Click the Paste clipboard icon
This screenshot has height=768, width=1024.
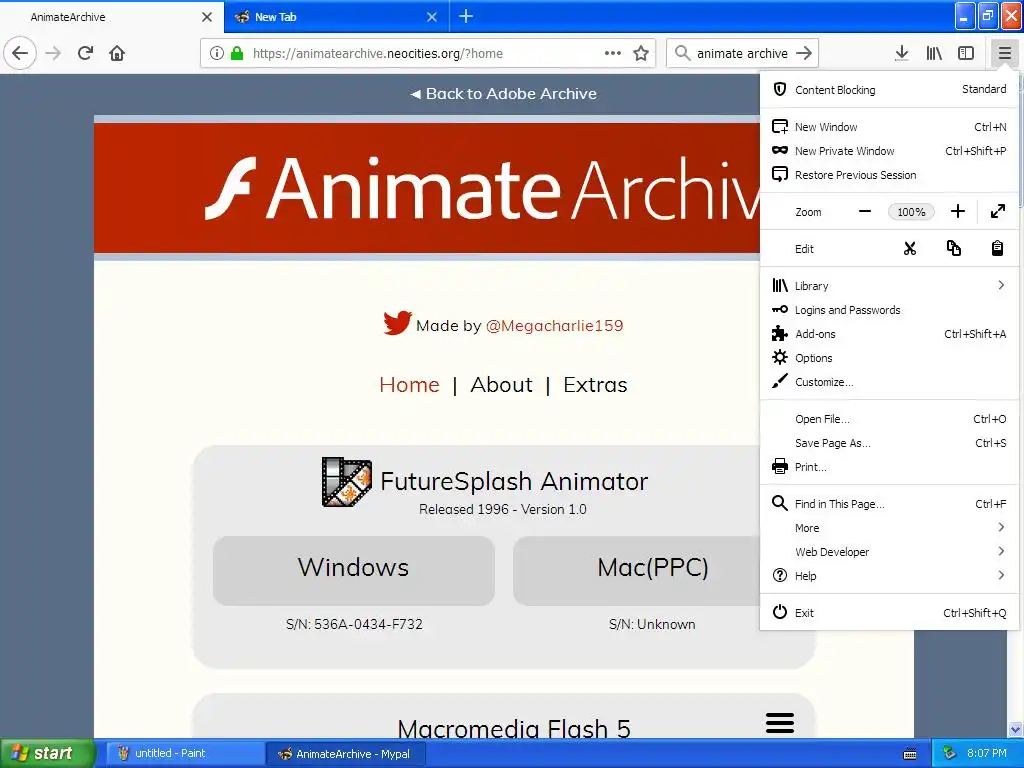click(997, 248)
